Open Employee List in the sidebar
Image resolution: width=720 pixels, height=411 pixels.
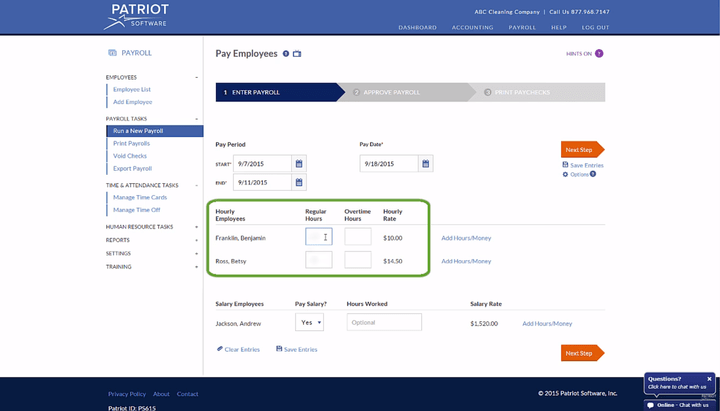pos(132,89)
